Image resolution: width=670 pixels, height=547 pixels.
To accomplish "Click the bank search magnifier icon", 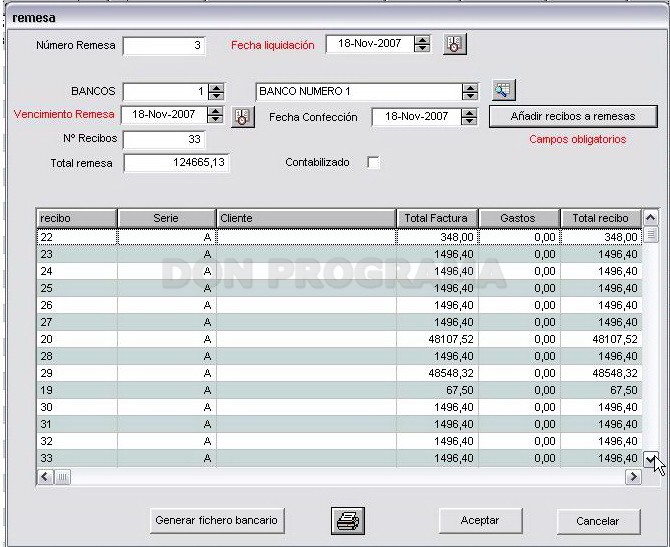I will click(x=504, y=90).
